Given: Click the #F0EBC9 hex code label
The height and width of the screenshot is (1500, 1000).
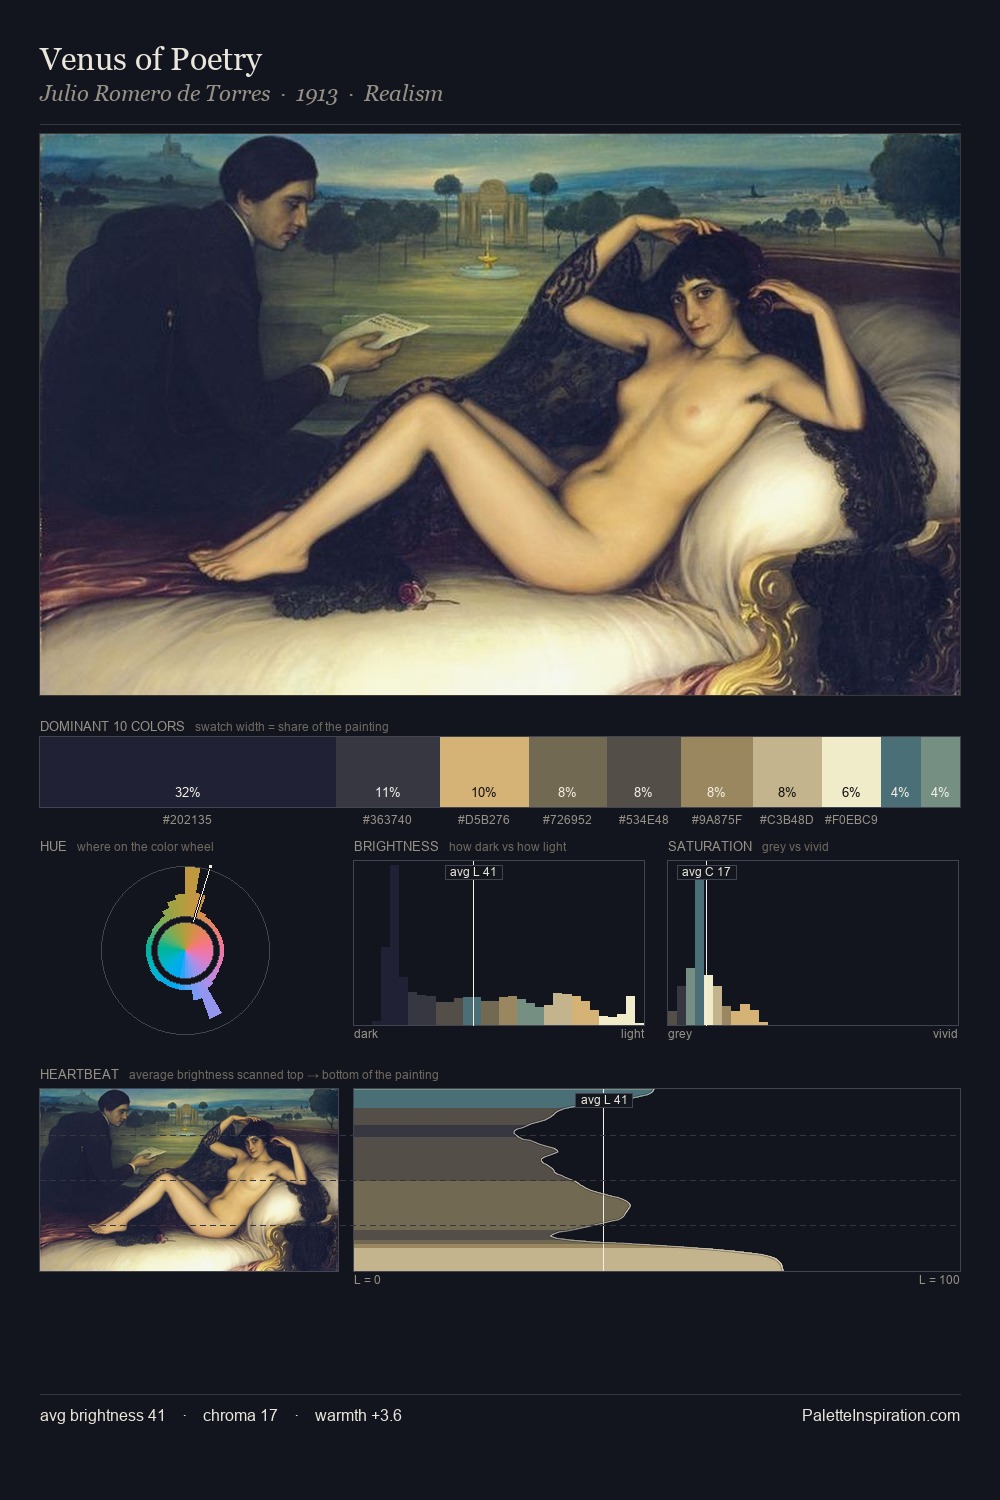Looking at the screenshot, I should (x=851, y=820).
